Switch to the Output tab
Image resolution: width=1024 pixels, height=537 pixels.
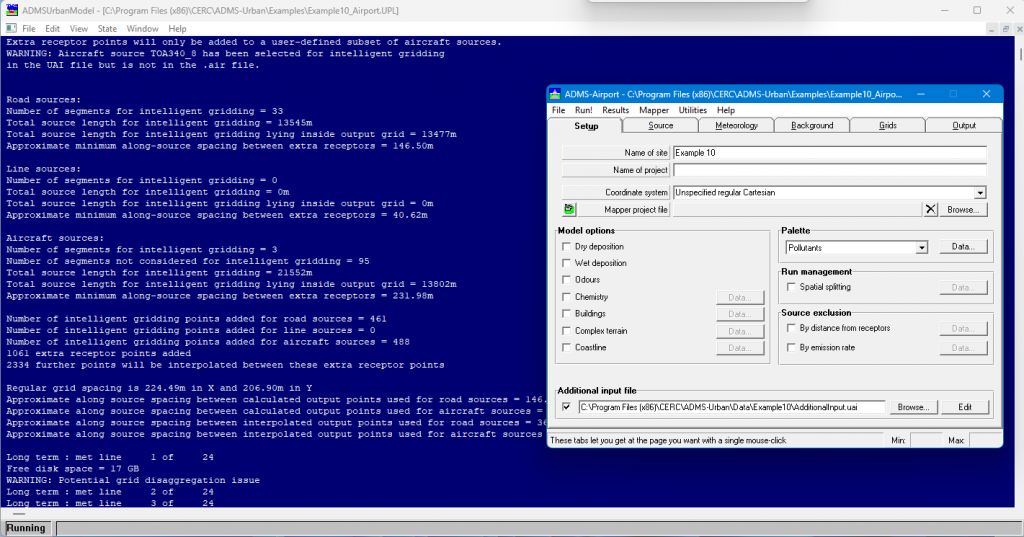pos(964,125)
